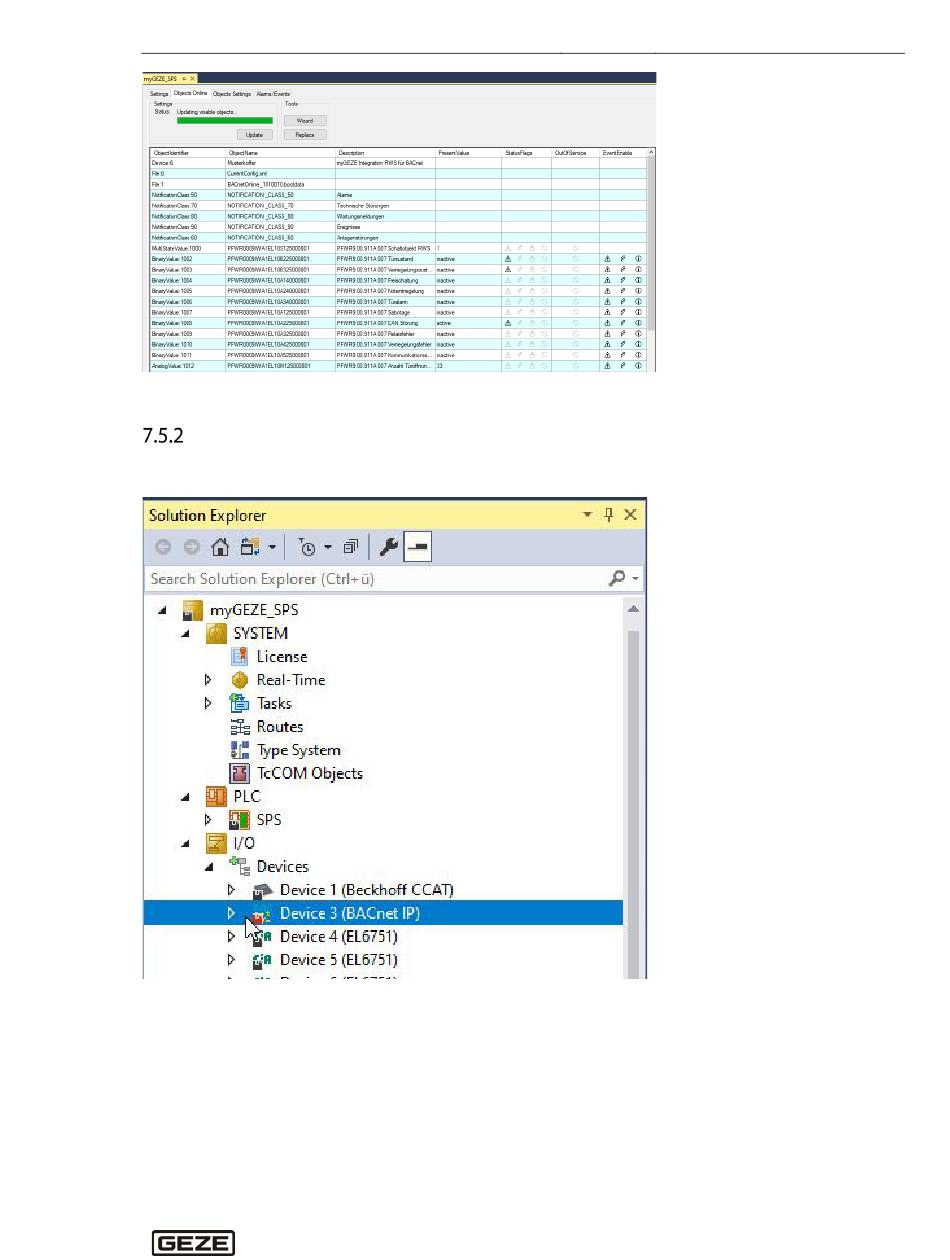
Task: Click the Device 5 EL6751 icon
Action: click(262, 960)
